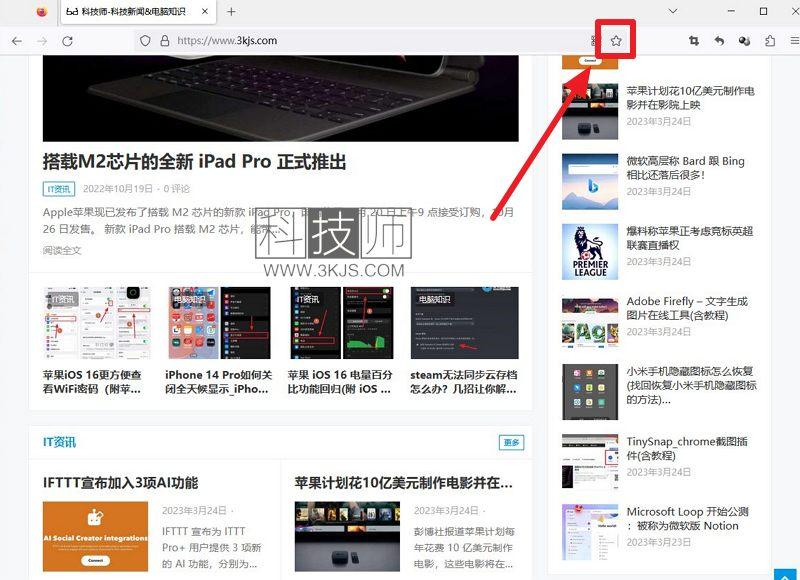The image size is (800, 580).
Task: Open main article 苹果计划花10亿美元制作电影并在...
Action: coord(403,483)
